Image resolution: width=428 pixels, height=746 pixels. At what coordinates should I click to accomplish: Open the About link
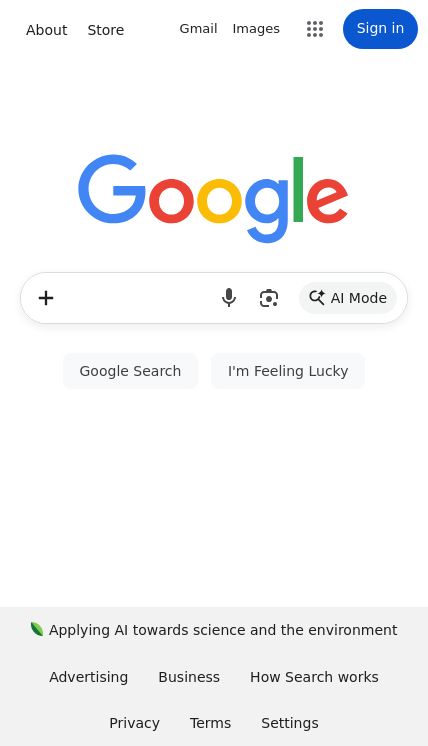pos(47,30)
